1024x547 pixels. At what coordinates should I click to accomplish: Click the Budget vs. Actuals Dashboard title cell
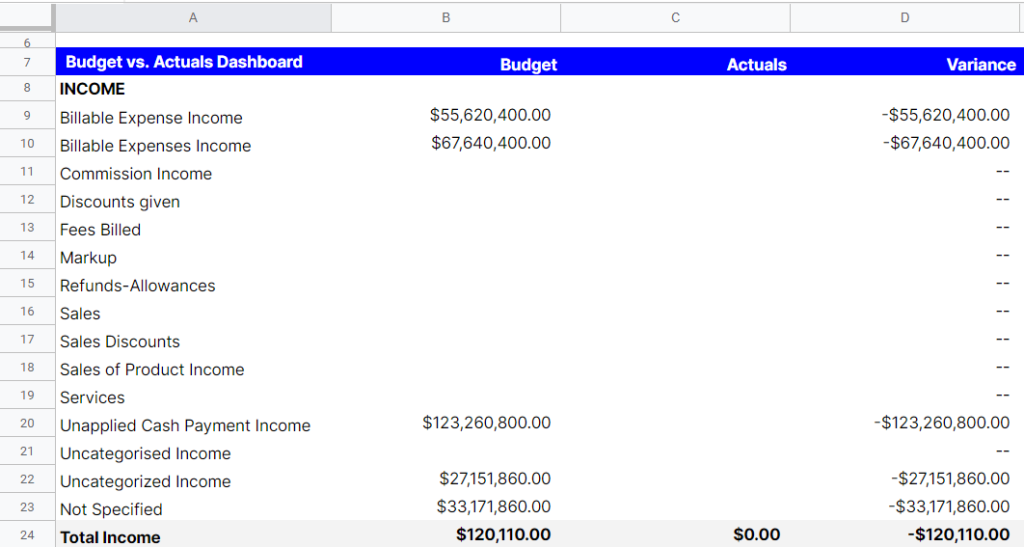tap(193, 62)
